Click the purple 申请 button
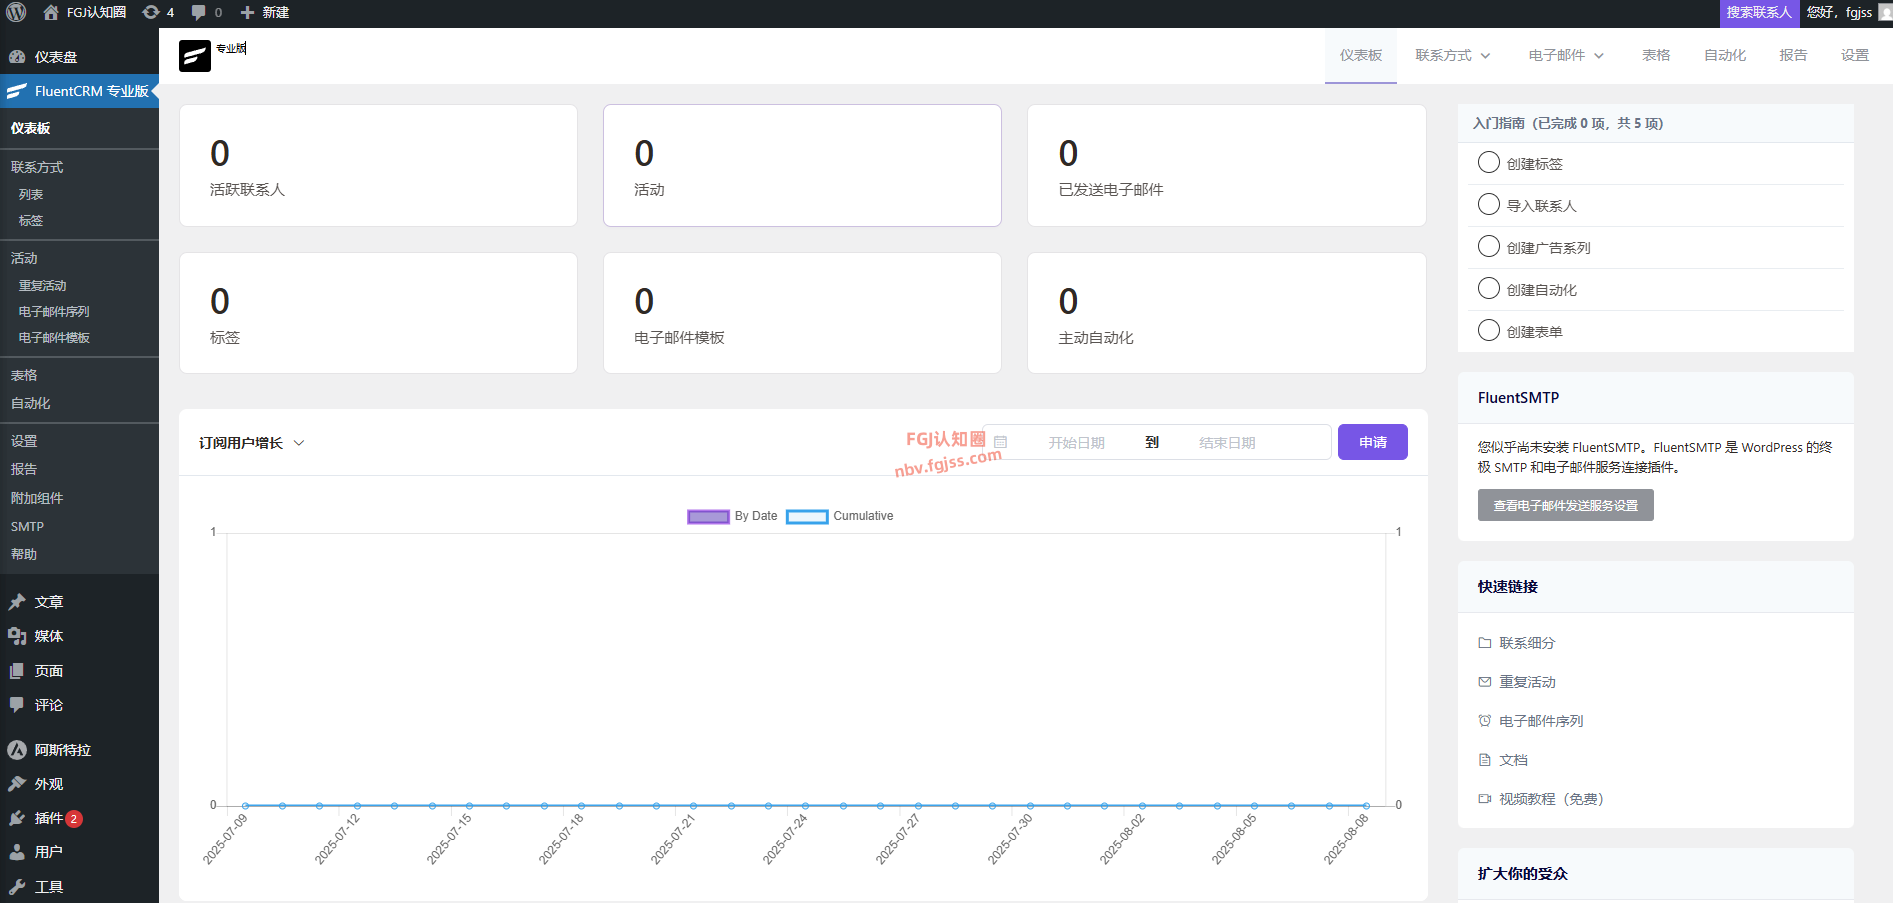1893x903 pixels. (x=1373, y=442)
